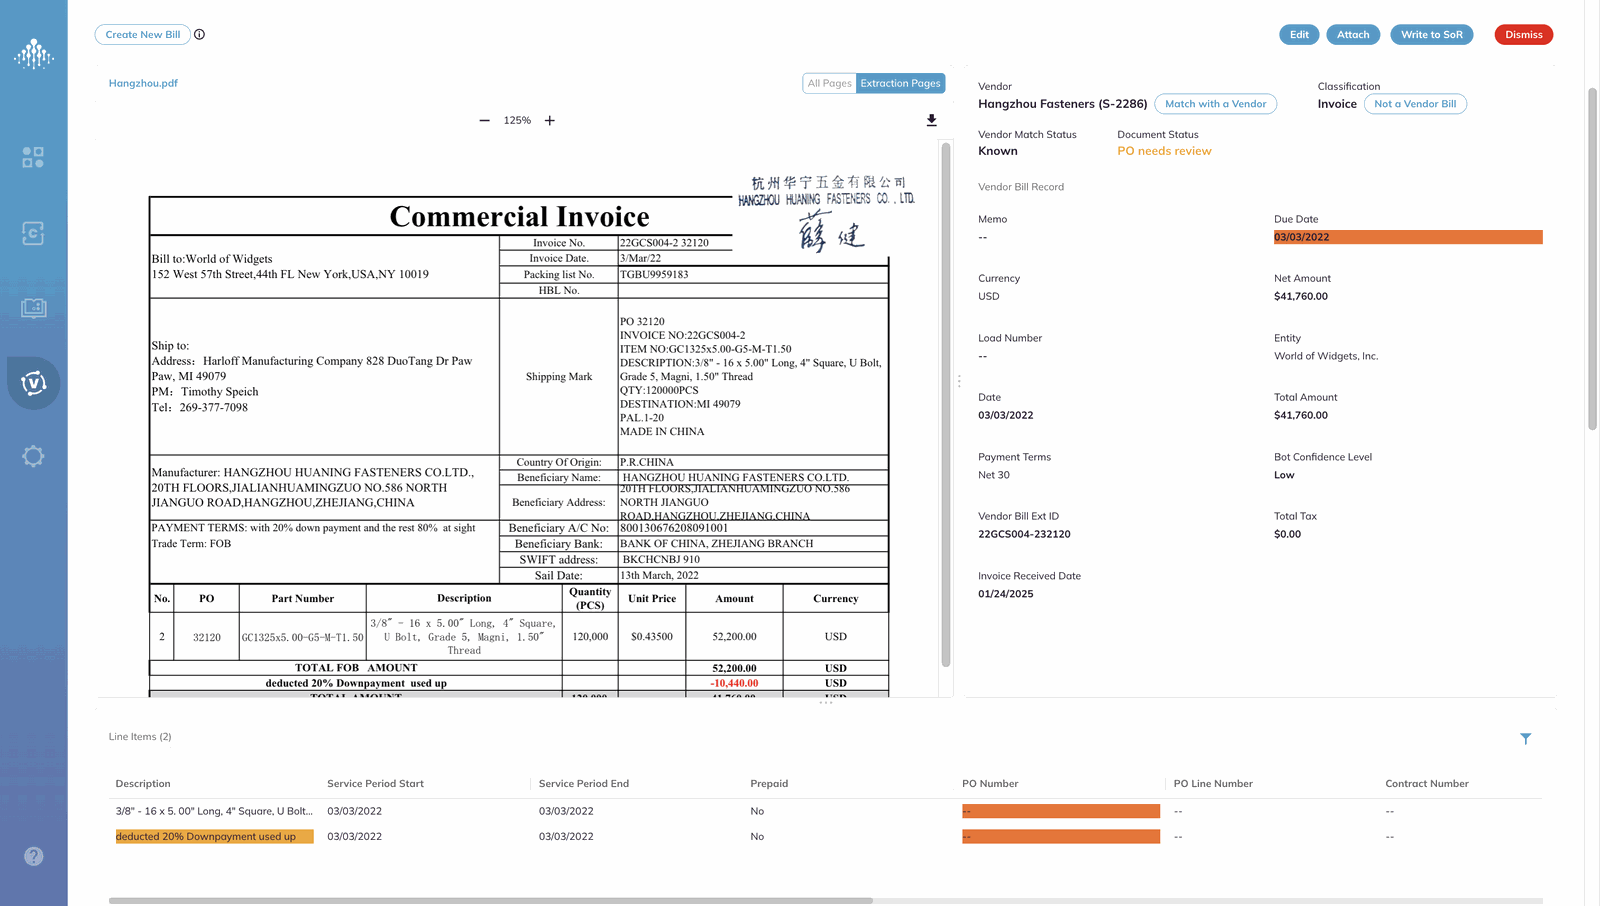Click Create New Bill button

[x=143, y=34]
